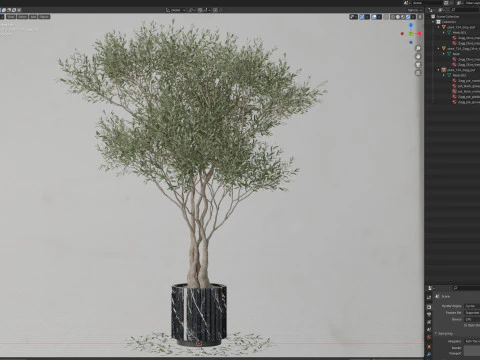The image size is (480, 360).
Task: Toggle viewport overlays button
Action: tap(374, 17)
